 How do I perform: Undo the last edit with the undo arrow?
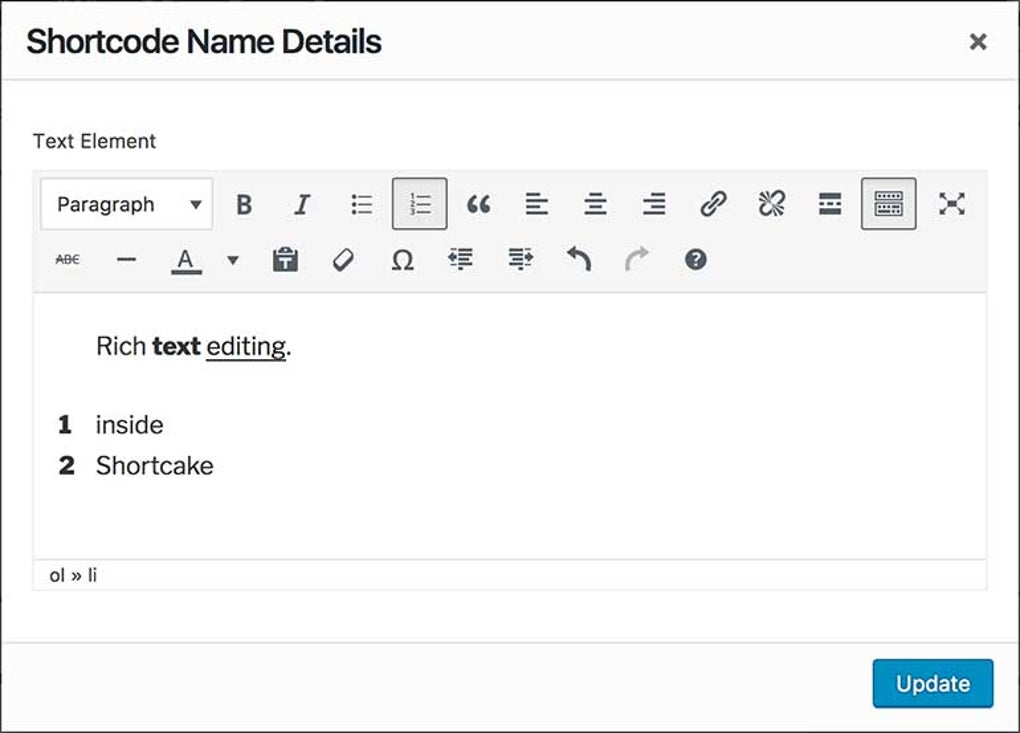578,259
